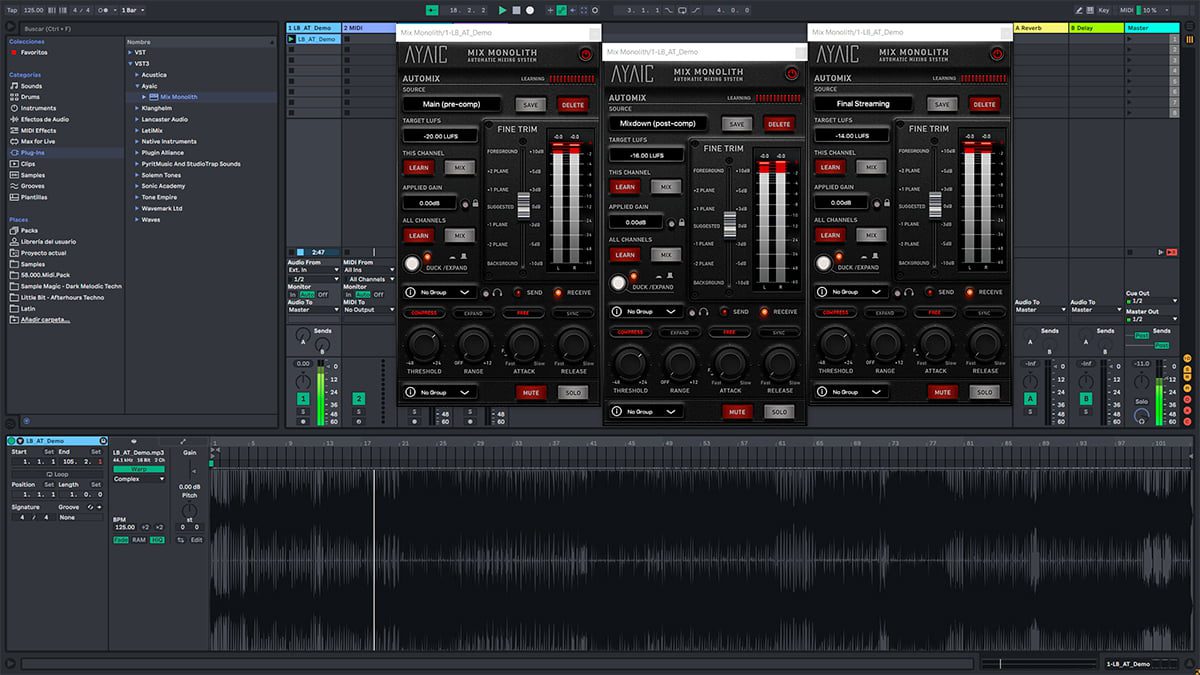Toggle the clip HiQ button
Image resolution: width=1200 pixels, height=675 pixels.
tap(157, 540)
